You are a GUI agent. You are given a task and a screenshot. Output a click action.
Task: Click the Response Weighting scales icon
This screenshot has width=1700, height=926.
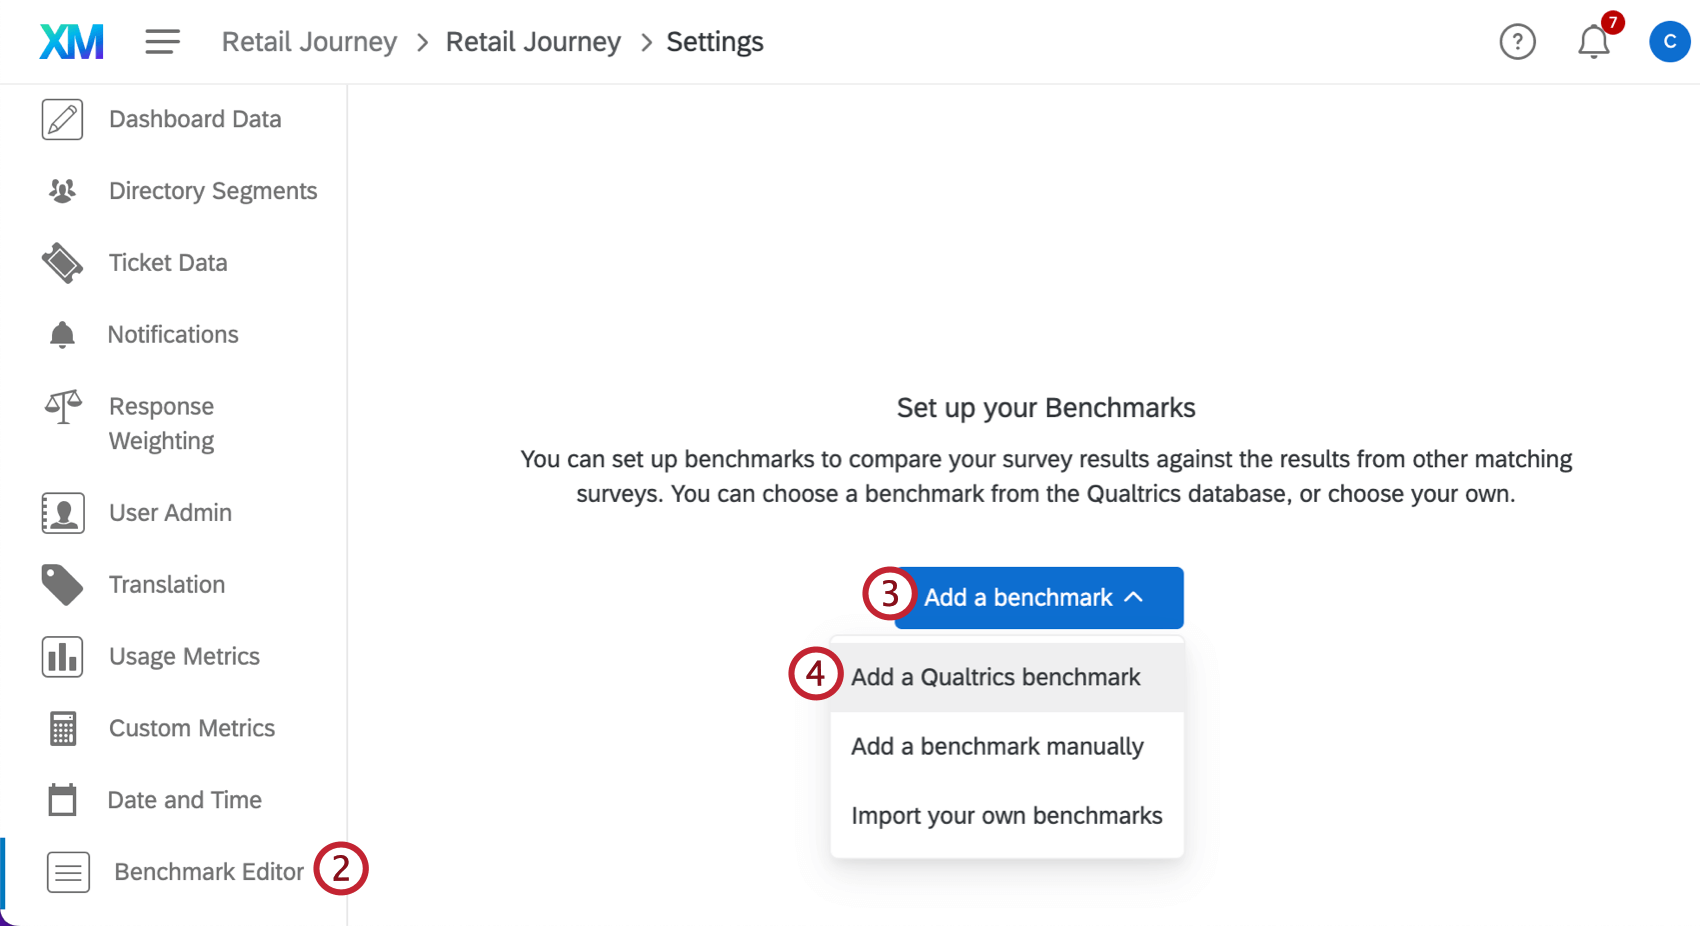click(62, 407)
